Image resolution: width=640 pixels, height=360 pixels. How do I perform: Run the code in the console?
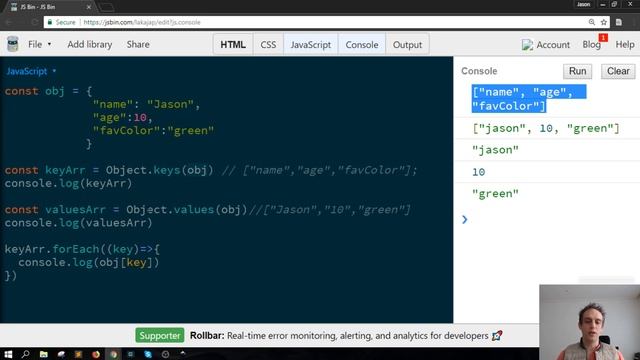pos(578,71)
